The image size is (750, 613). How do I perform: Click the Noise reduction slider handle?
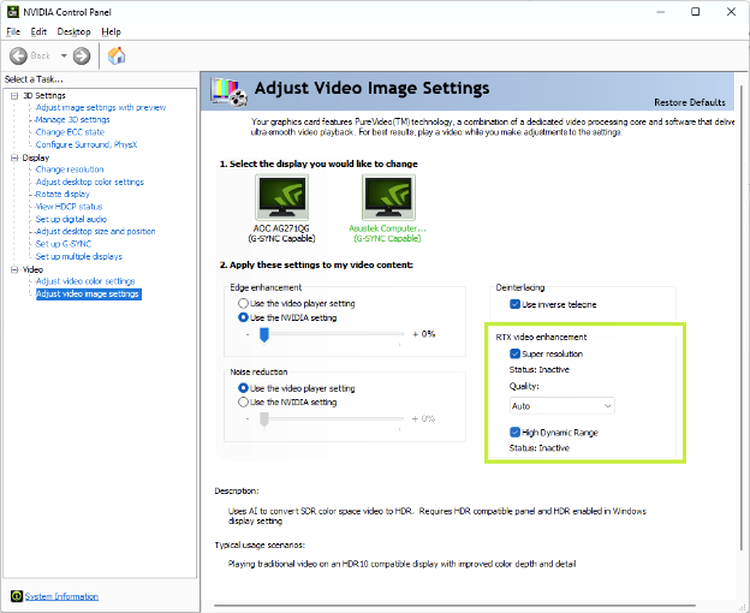click(264, 420)
